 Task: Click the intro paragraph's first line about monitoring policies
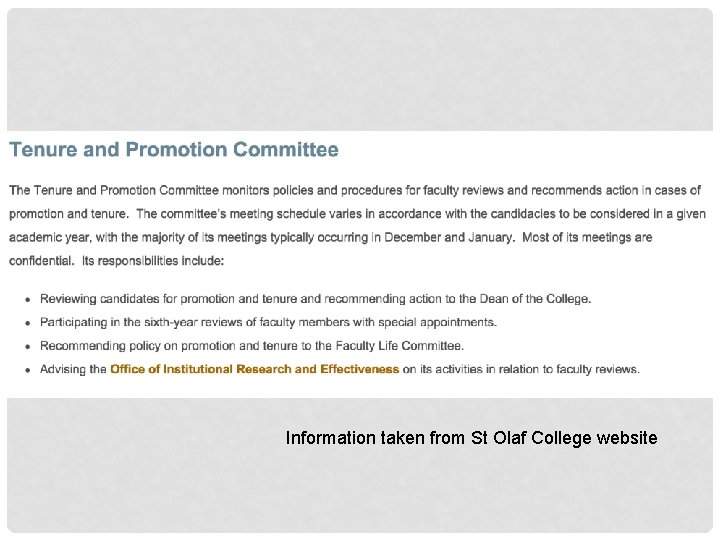pos(355,191)
